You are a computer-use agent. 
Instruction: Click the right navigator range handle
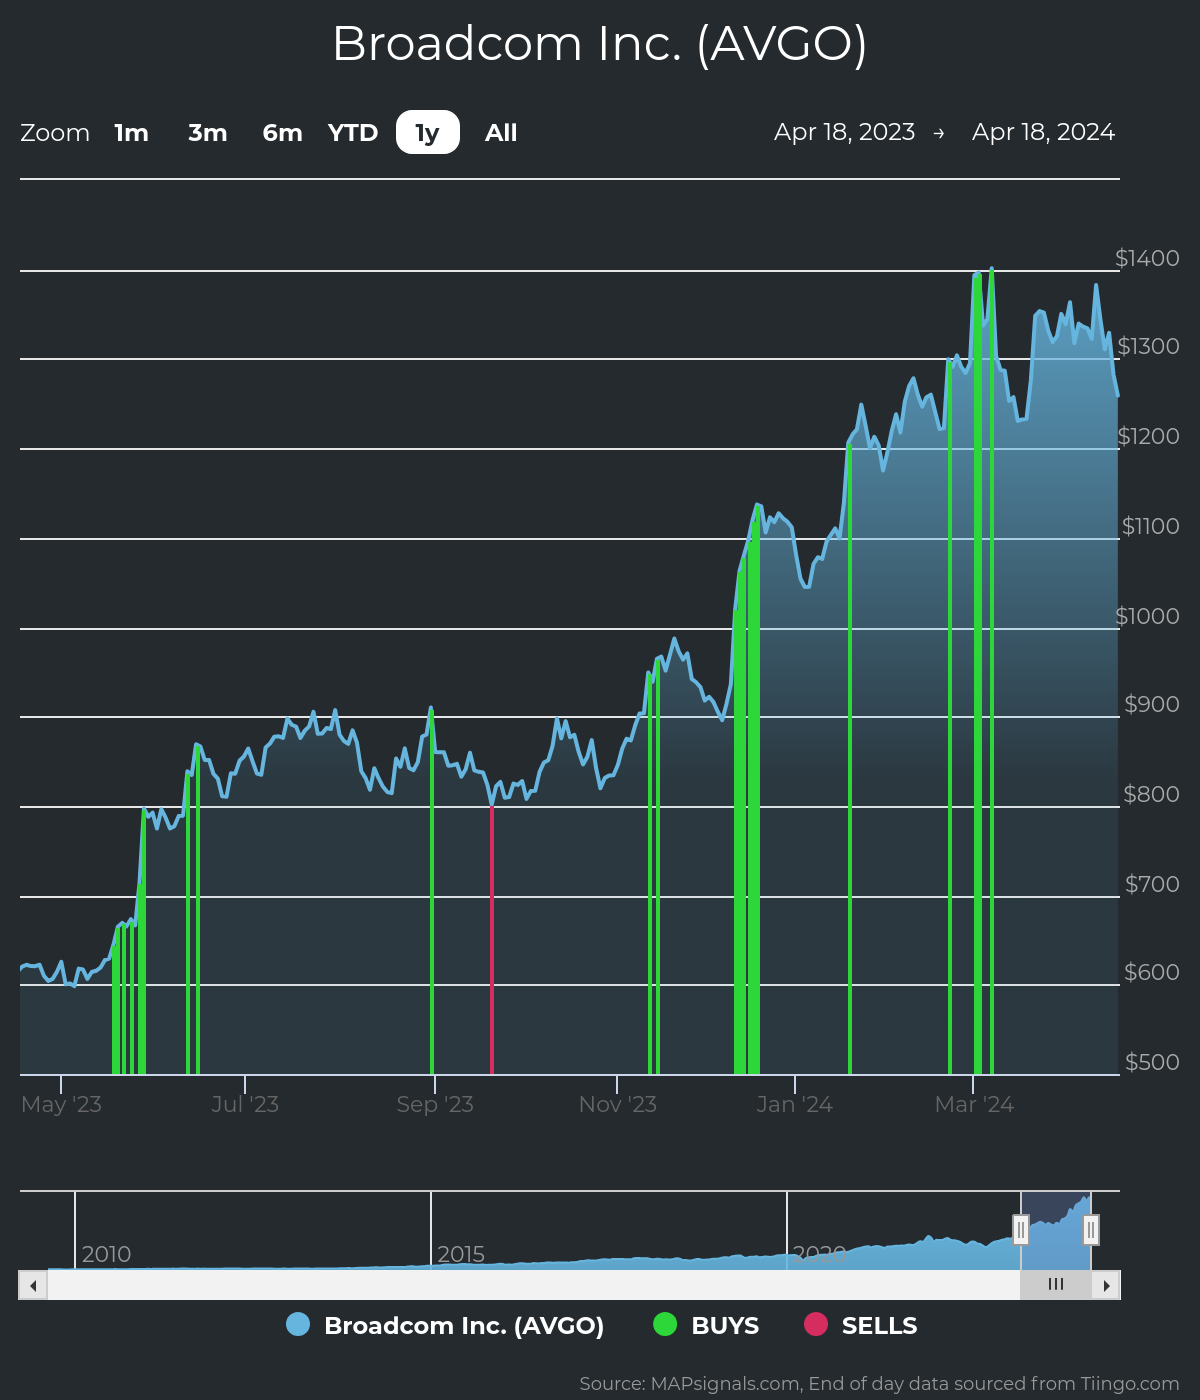coord(1092,1230)
